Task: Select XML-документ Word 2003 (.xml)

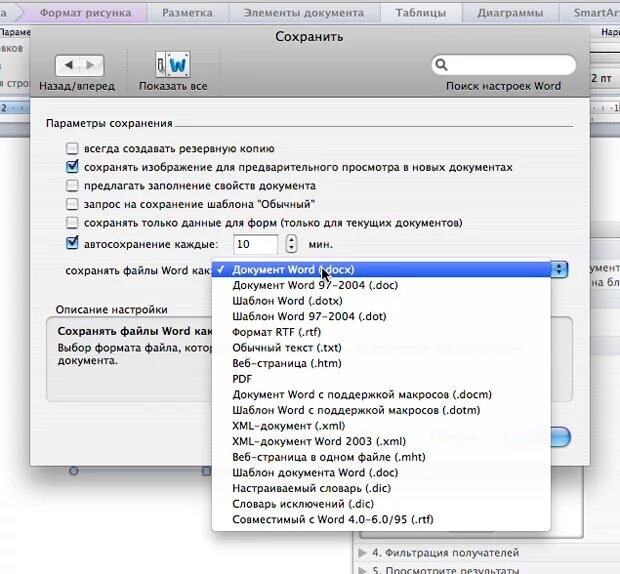Action: (382, 441)
